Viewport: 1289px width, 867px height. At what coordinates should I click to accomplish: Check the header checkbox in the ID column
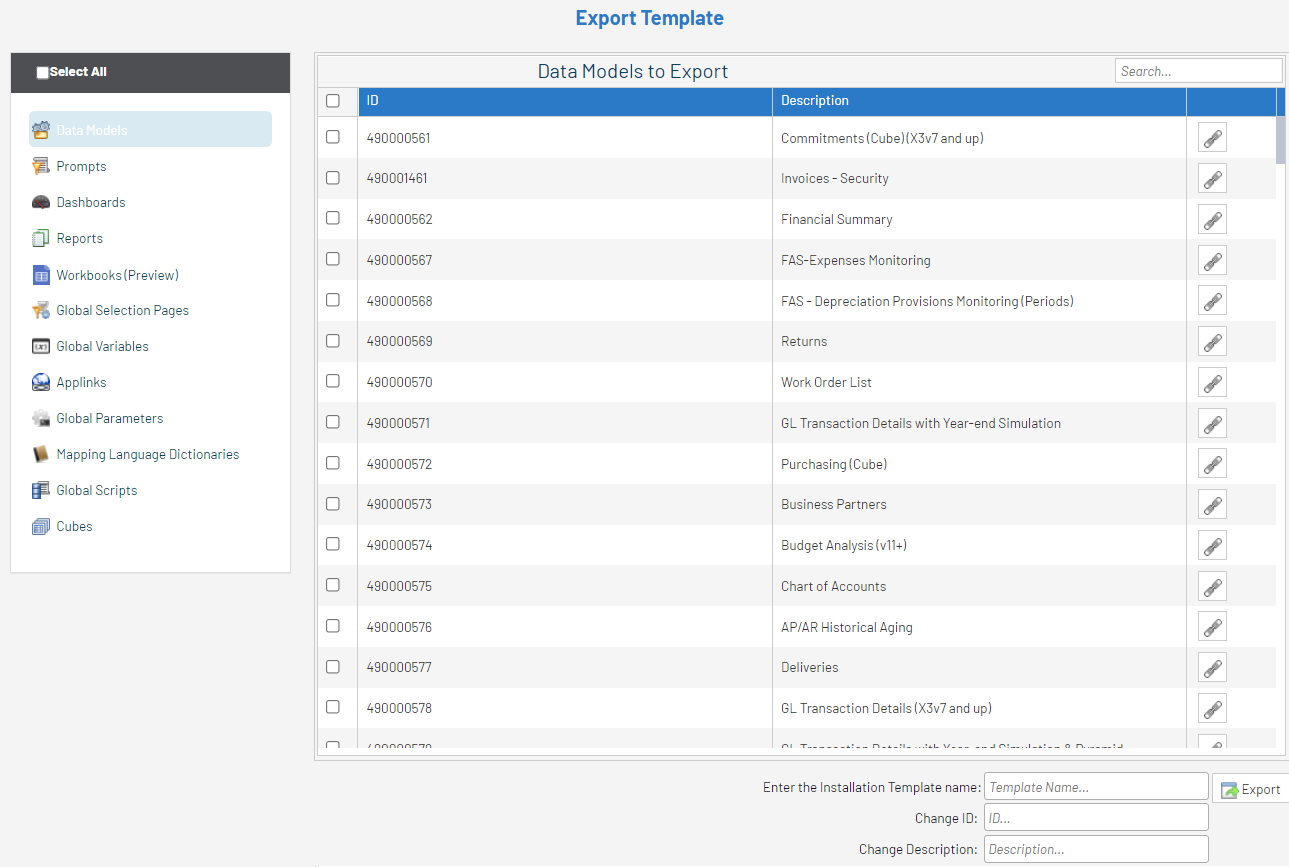click(333, 101)
